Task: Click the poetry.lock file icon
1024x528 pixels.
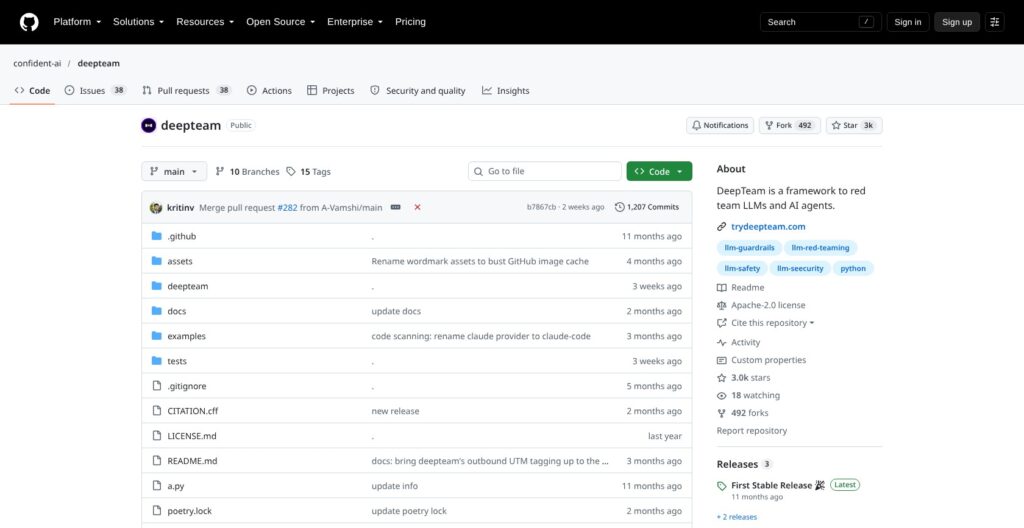Action: (x=157, y=510)
